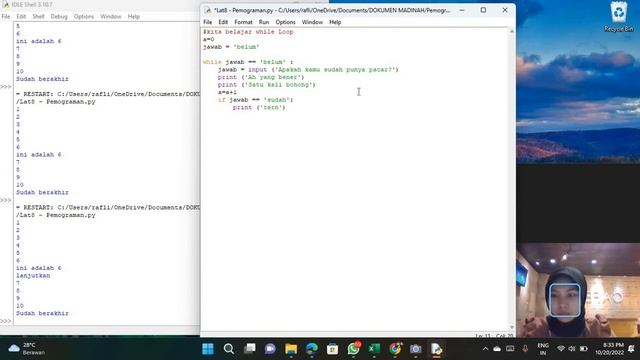The image size is (640, 360).
Task: Open Windows Start menu
Action: (x=208, y=349)
